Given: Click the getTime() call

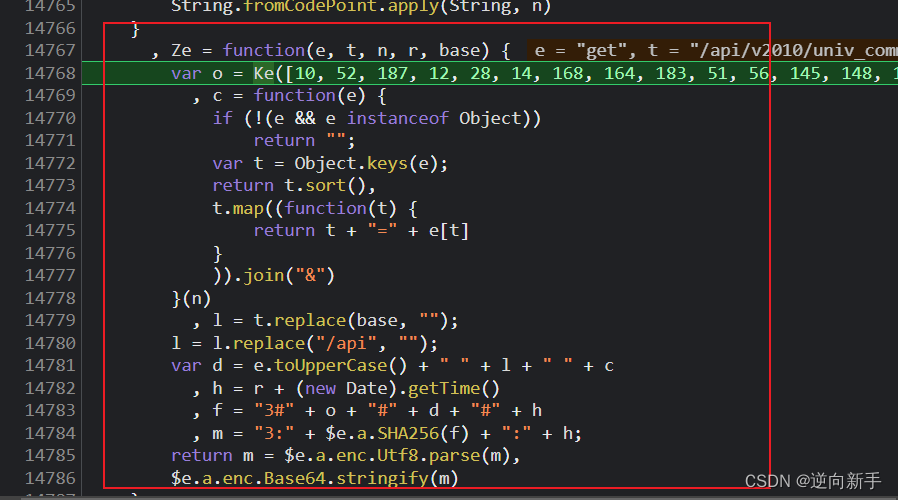Looking at the screenshot, I should (x=454, y=388).
